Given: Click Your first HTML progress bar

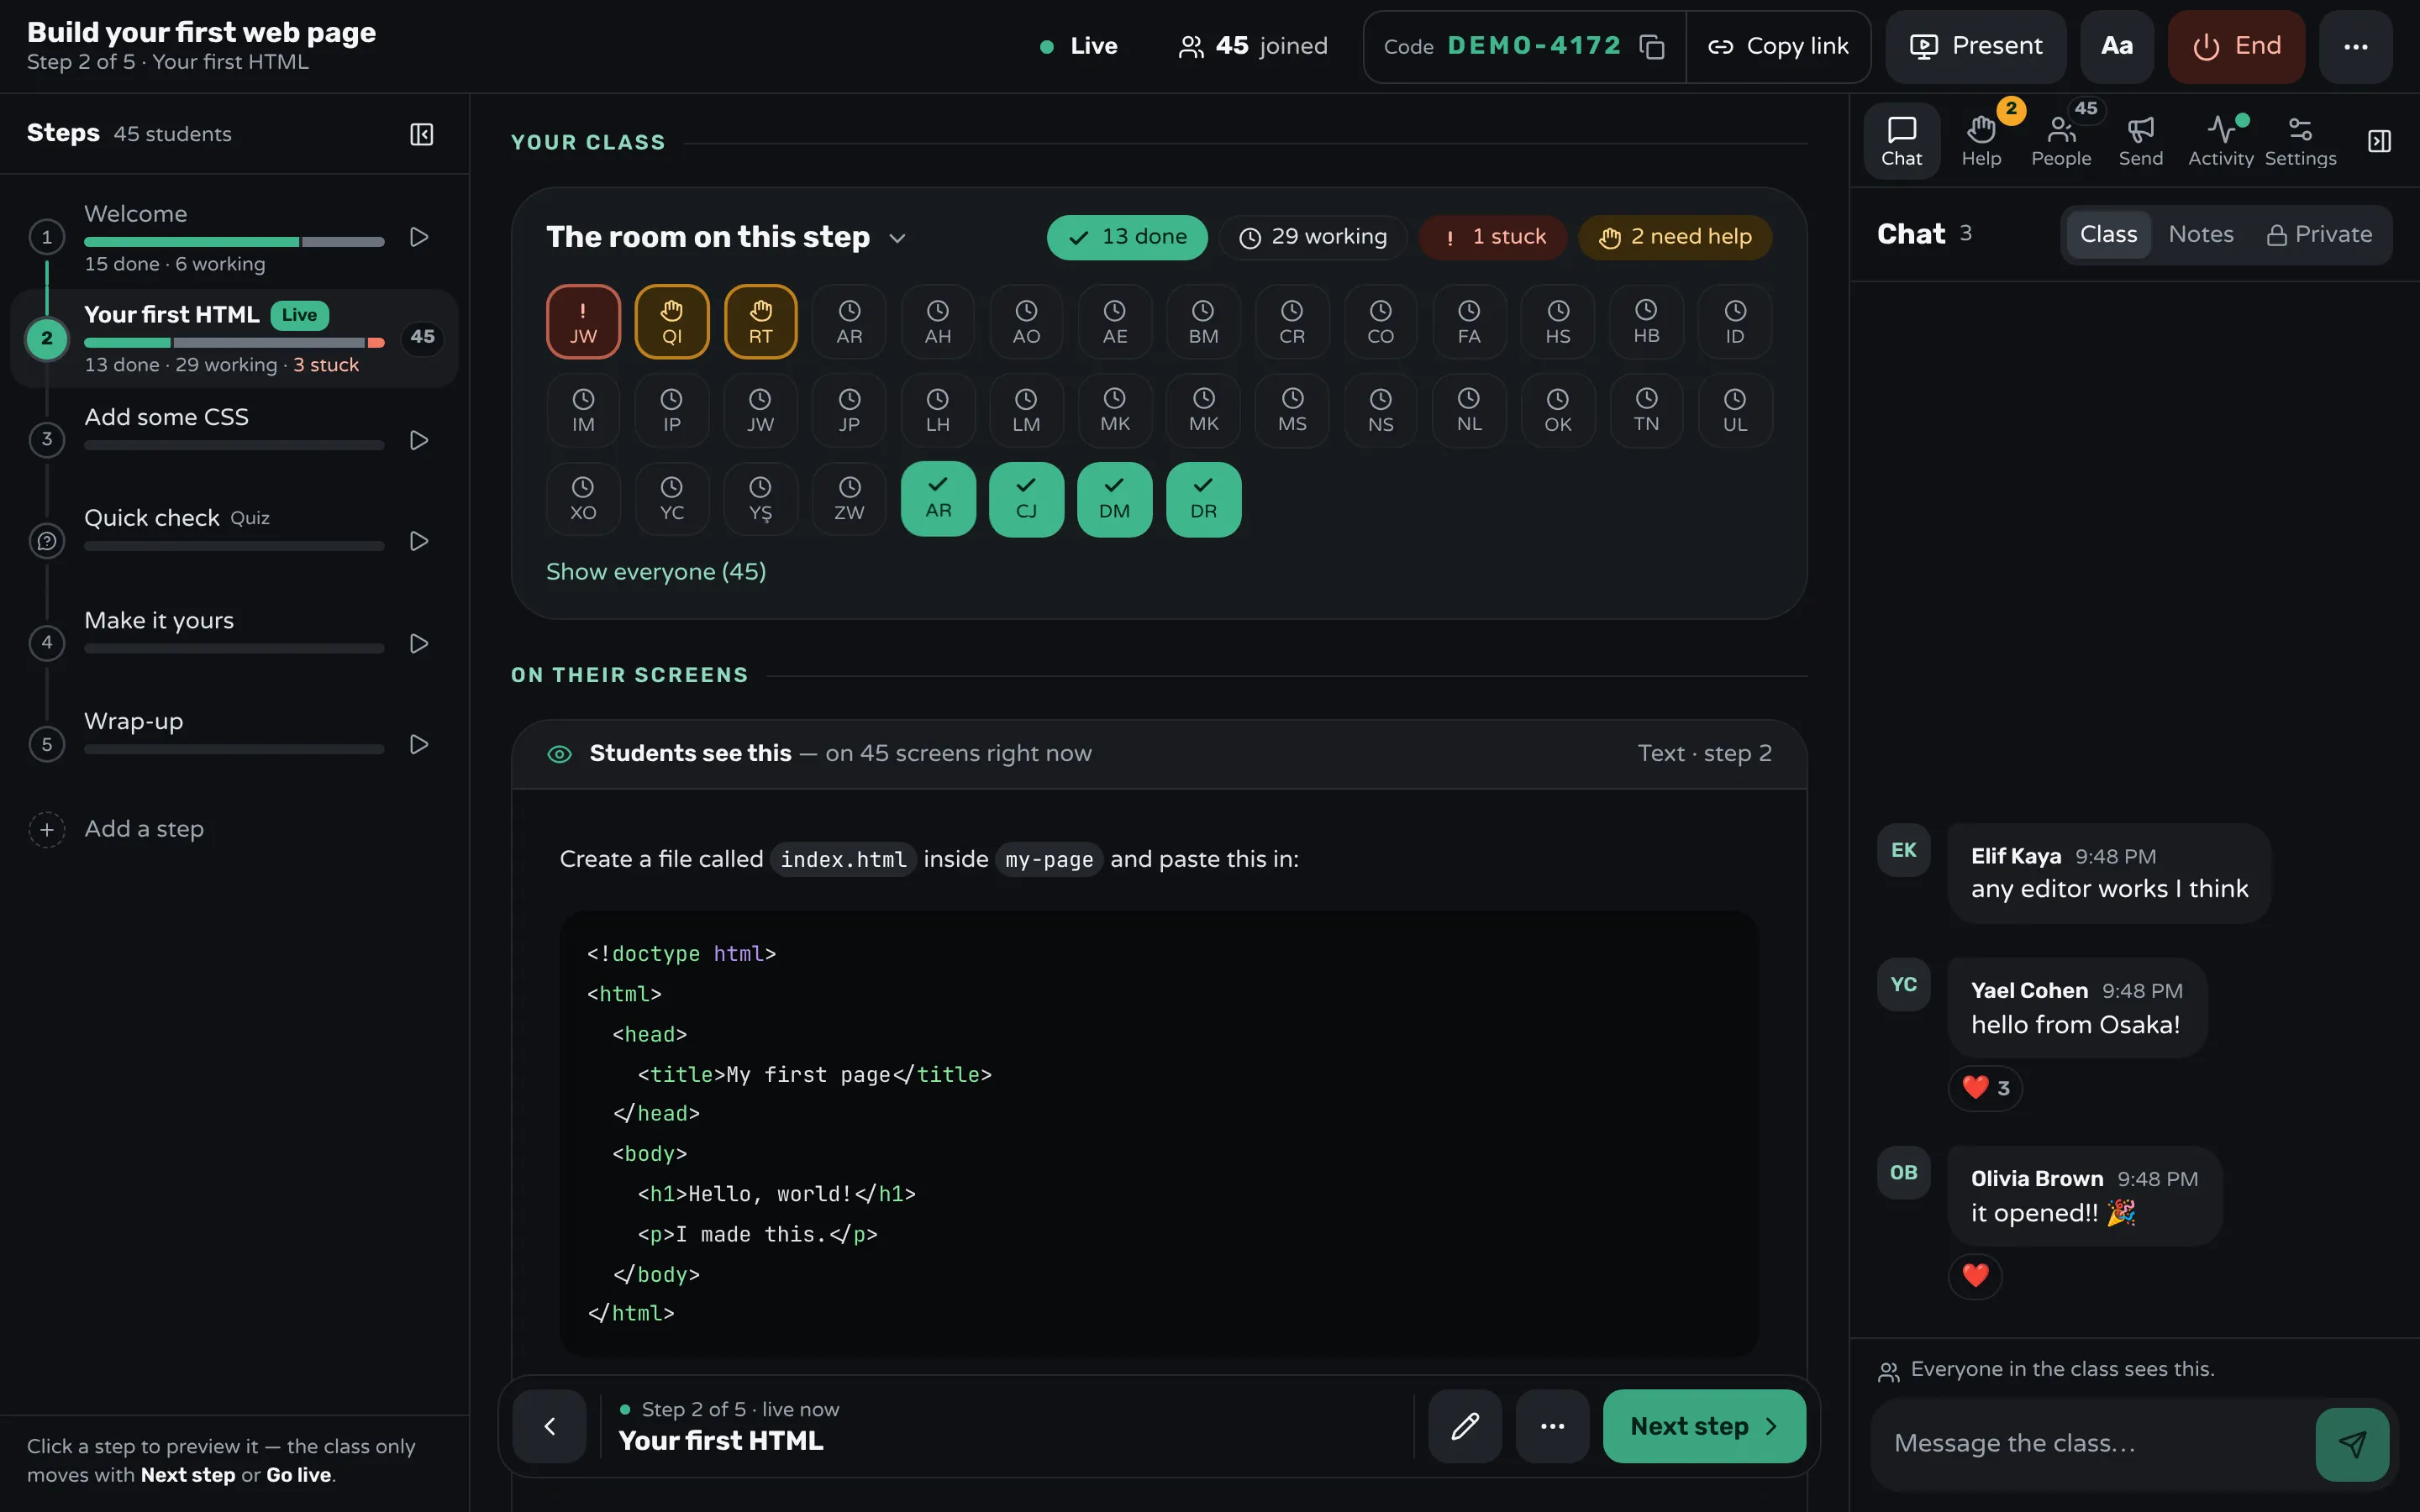Looking at the screenshot, I should click(x=234, y=343).
